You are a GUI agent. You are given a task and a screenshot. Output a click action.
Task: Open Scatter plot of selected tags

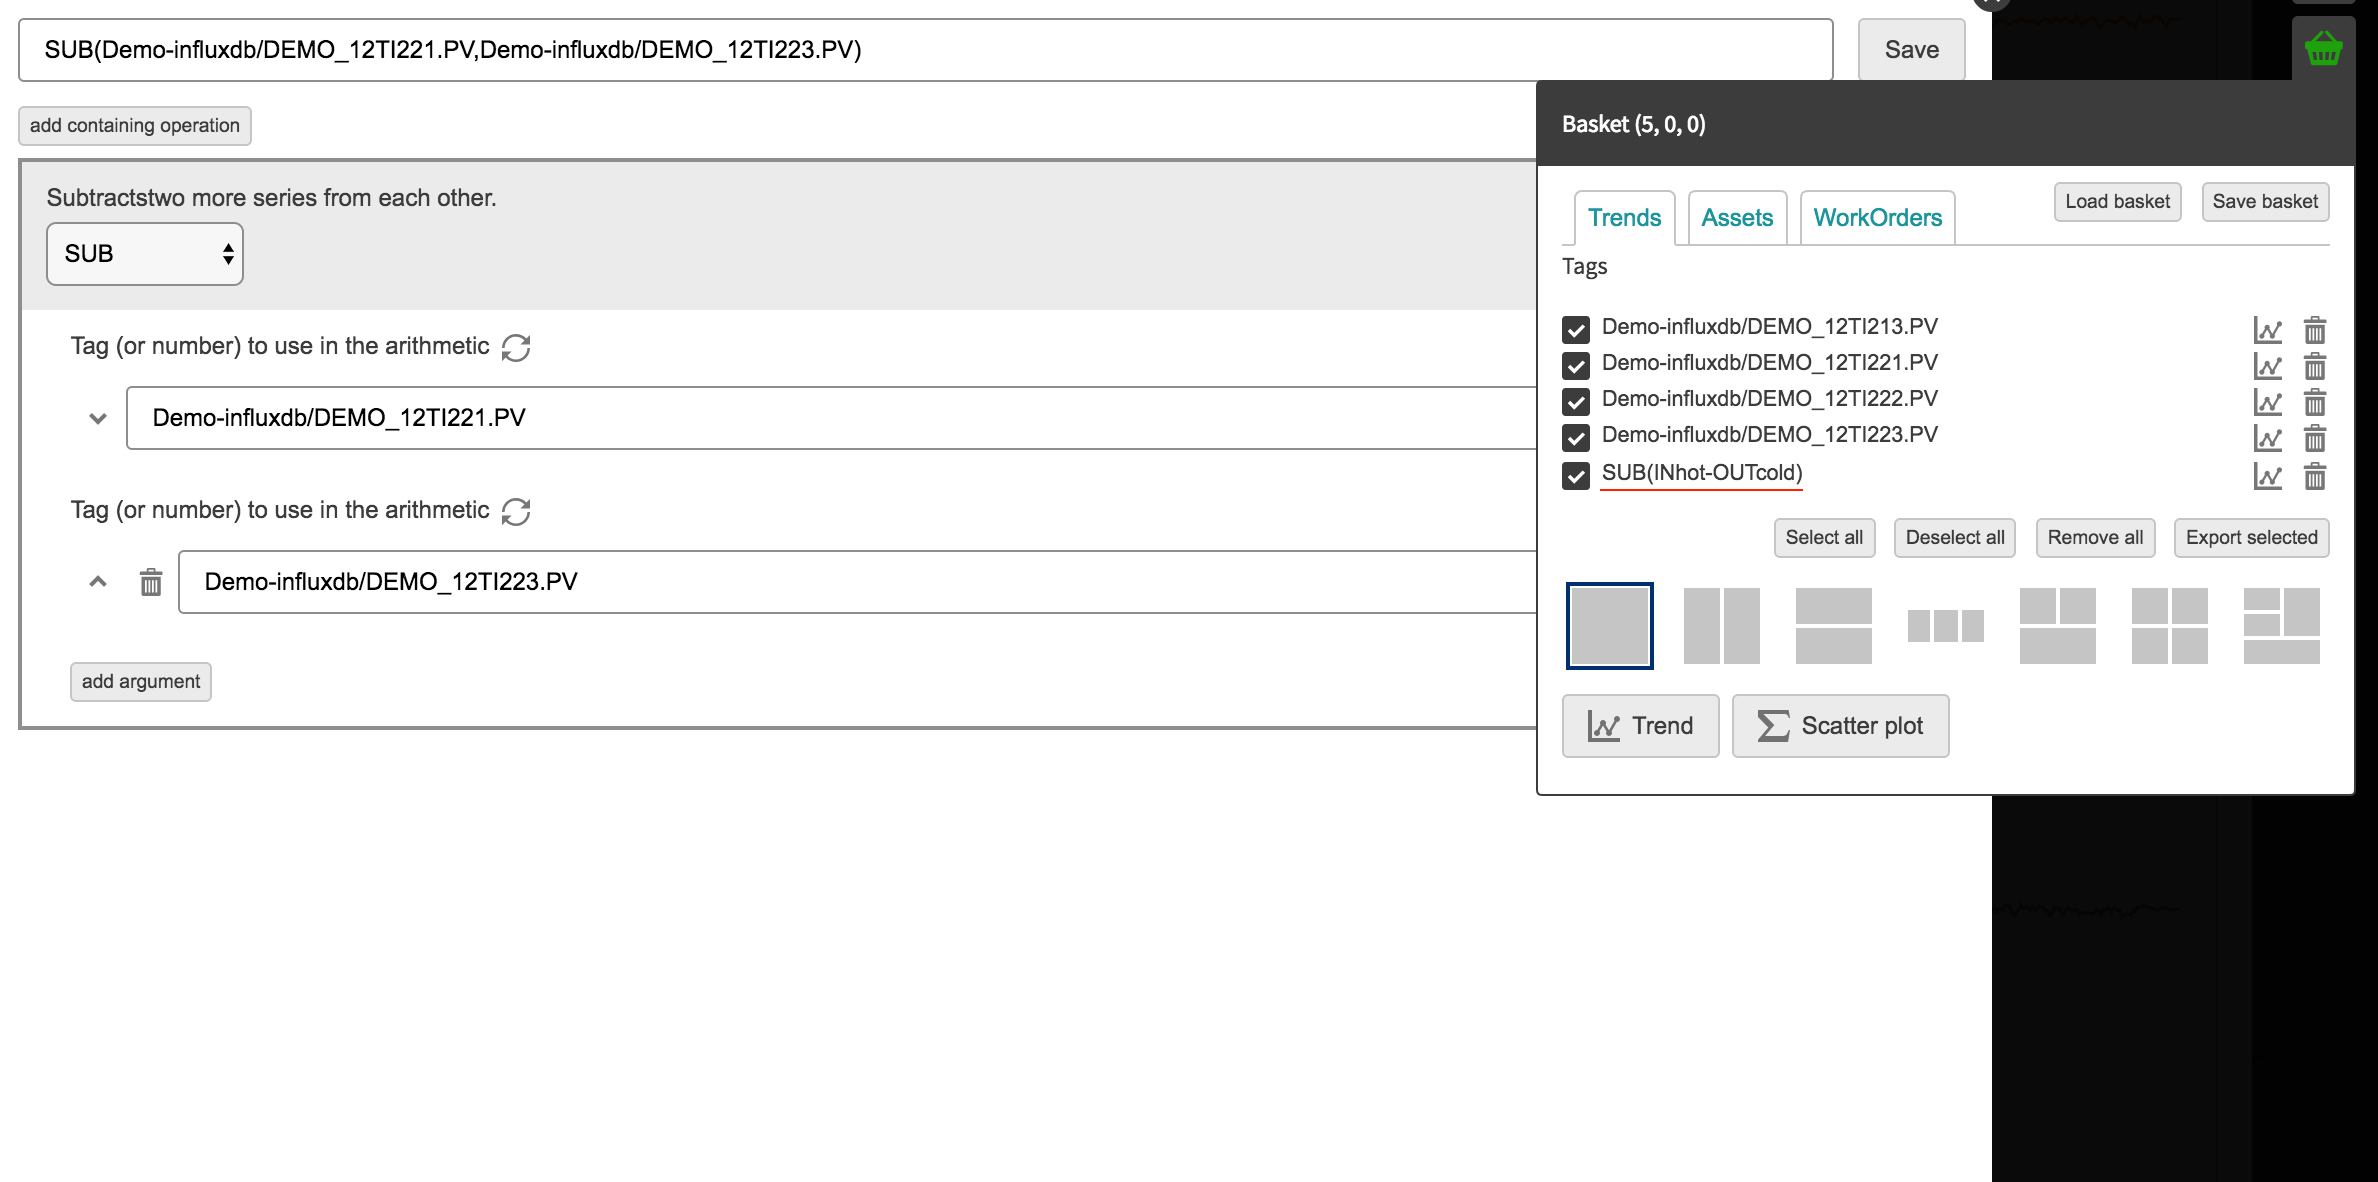click(x=1840, y=726)
